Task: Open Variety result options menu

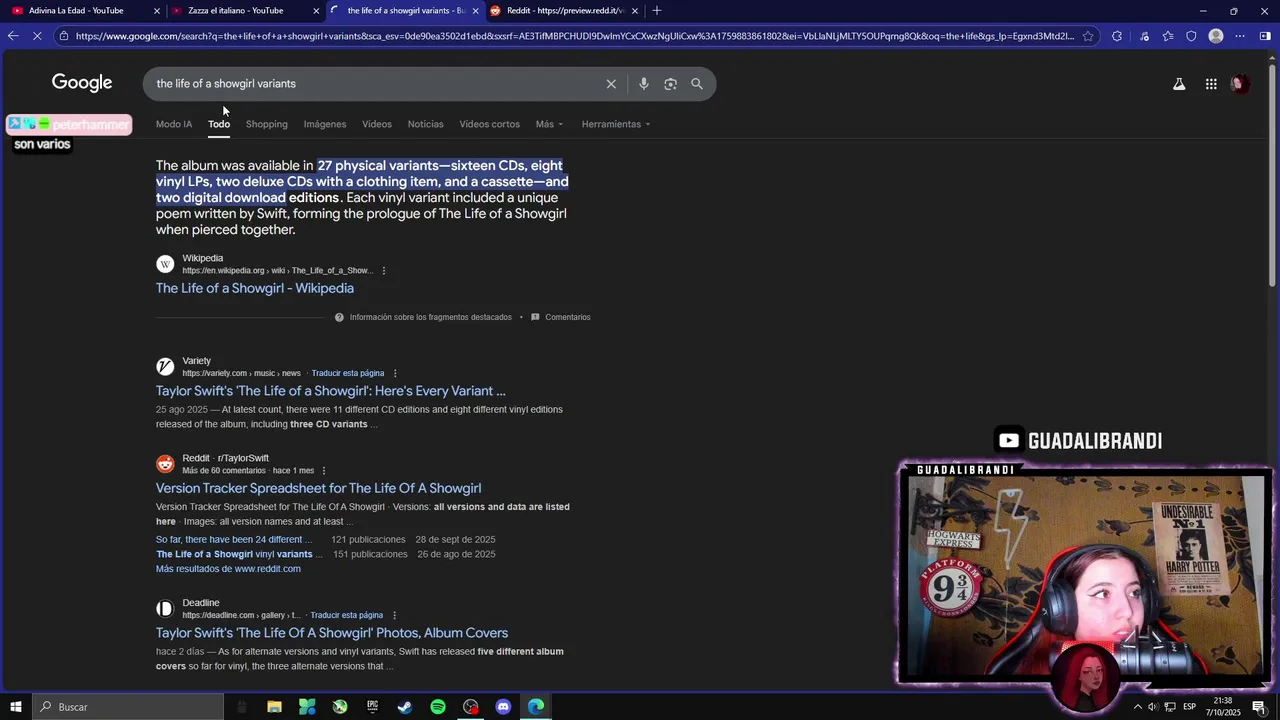Action: pos(395,373)
